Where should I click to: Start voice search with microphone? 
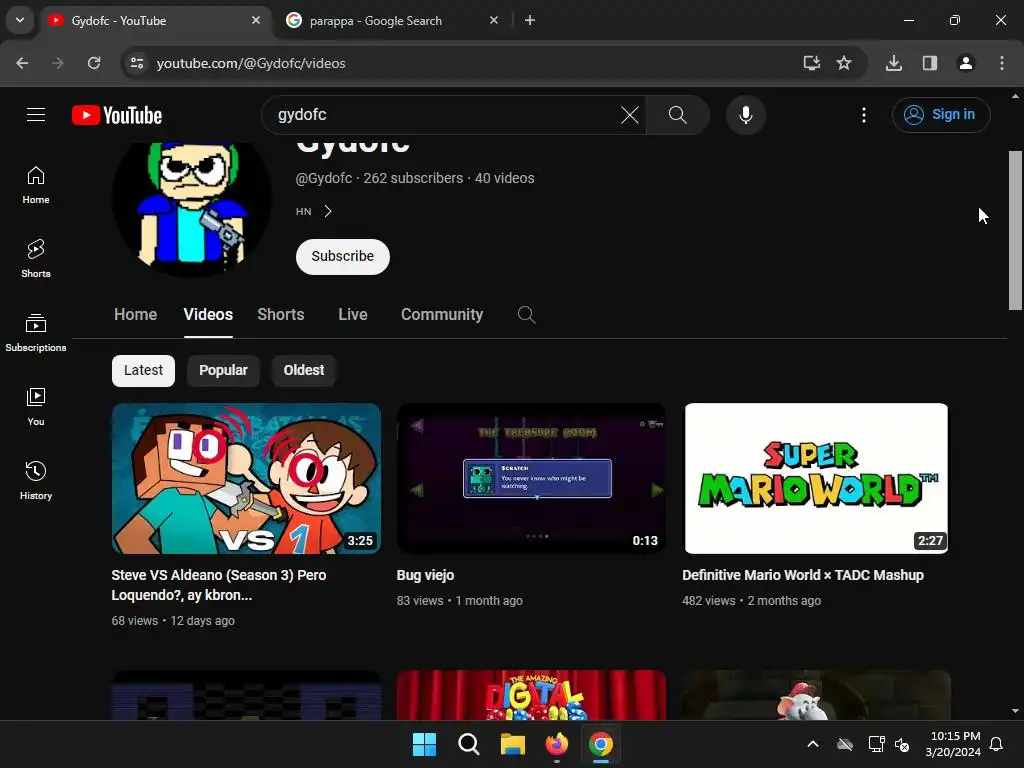(x=745, y=115)
